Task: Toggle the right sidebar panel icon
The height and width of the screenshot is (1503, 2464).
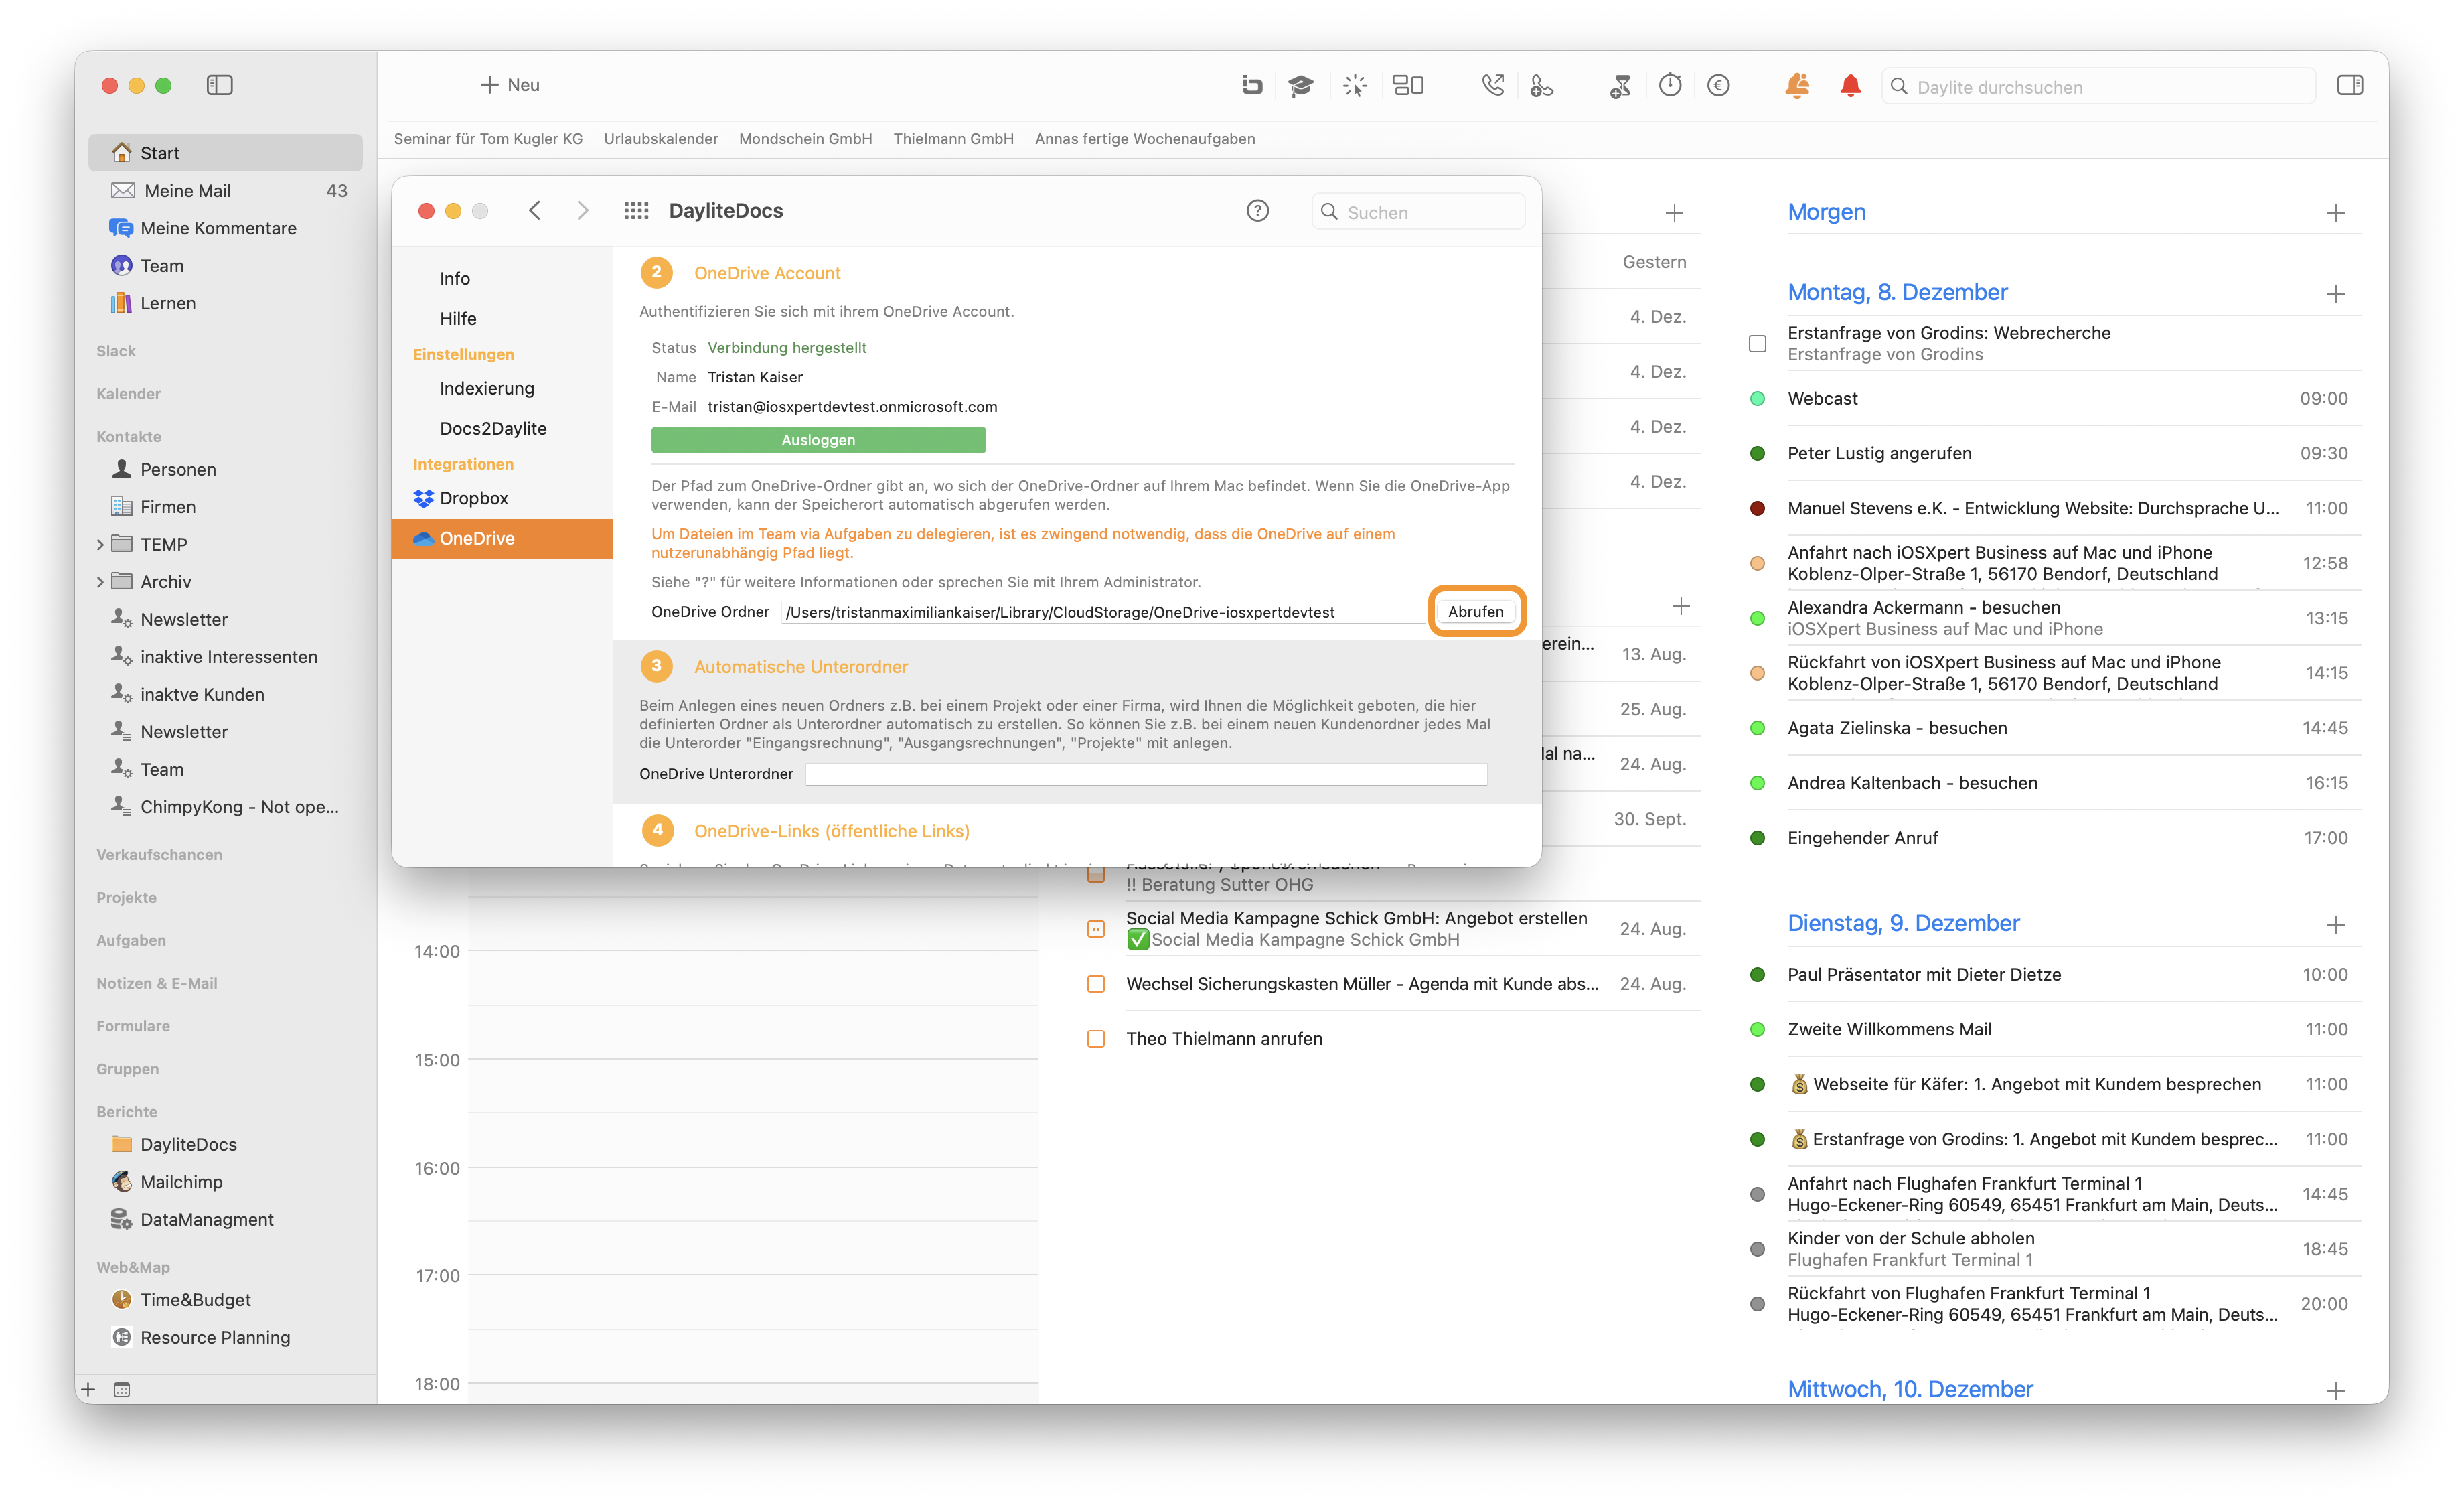Action: 2350,86
